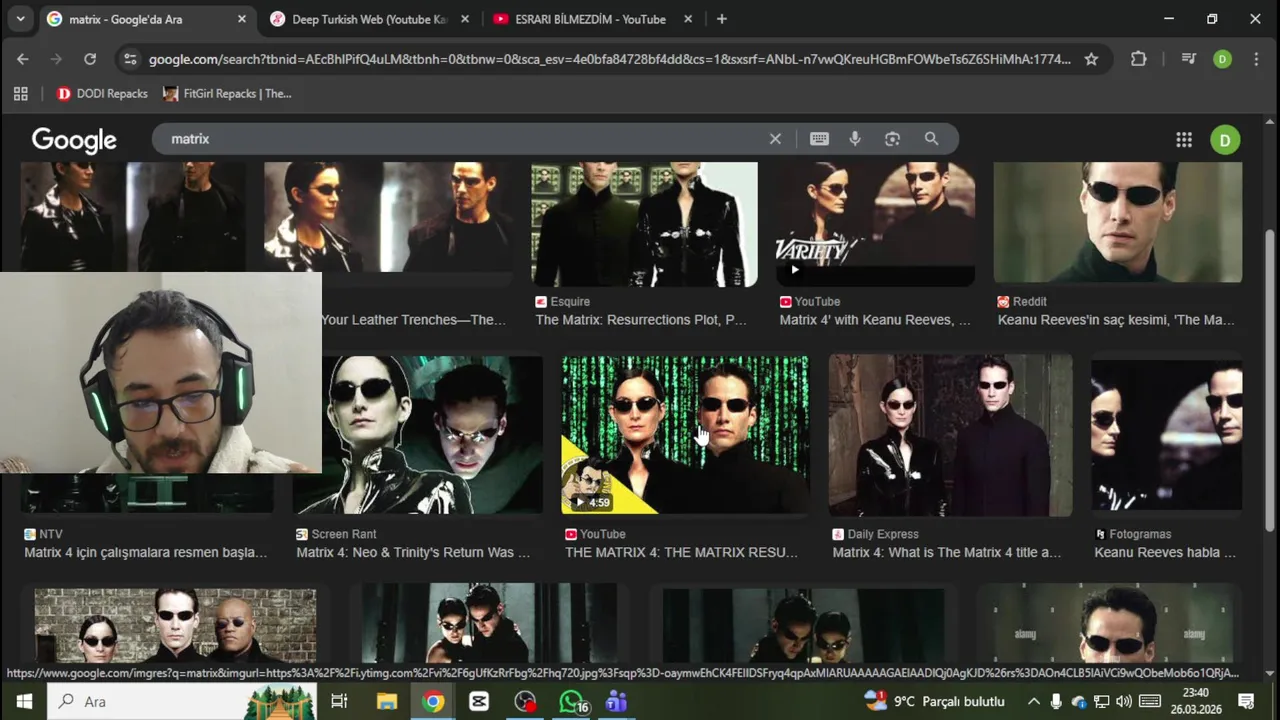Open the Windows Start menu

click(24, 701)
